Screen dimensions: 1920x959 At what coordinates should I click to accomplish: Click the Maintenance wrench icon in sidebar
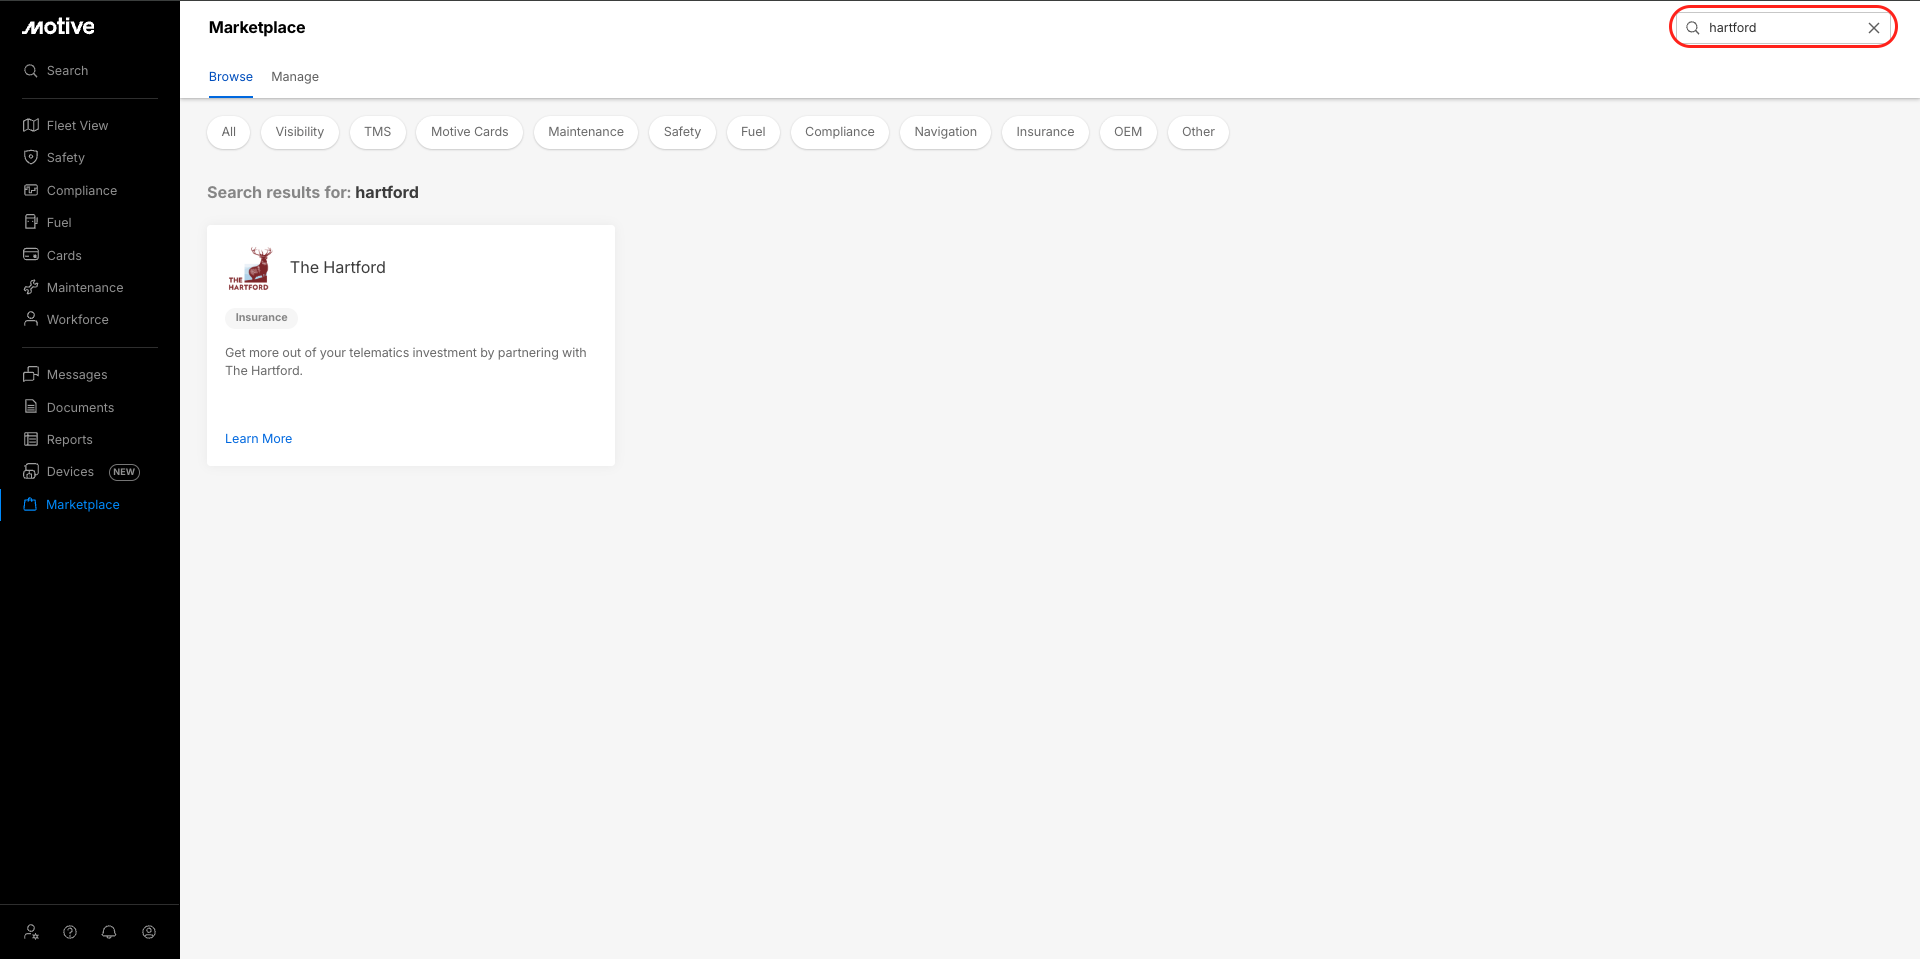[x=31, y=287]
